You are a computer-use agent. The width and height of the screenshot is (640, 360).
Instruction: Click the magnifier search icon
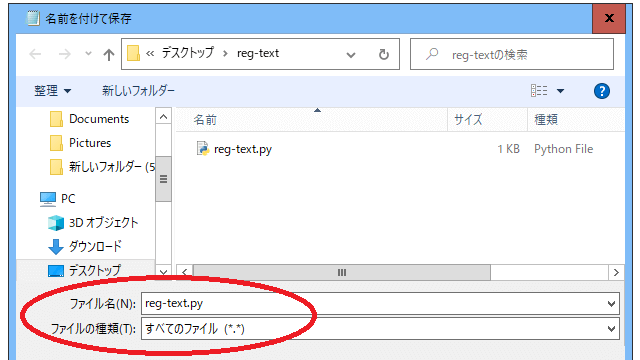(x=432, y=54)
